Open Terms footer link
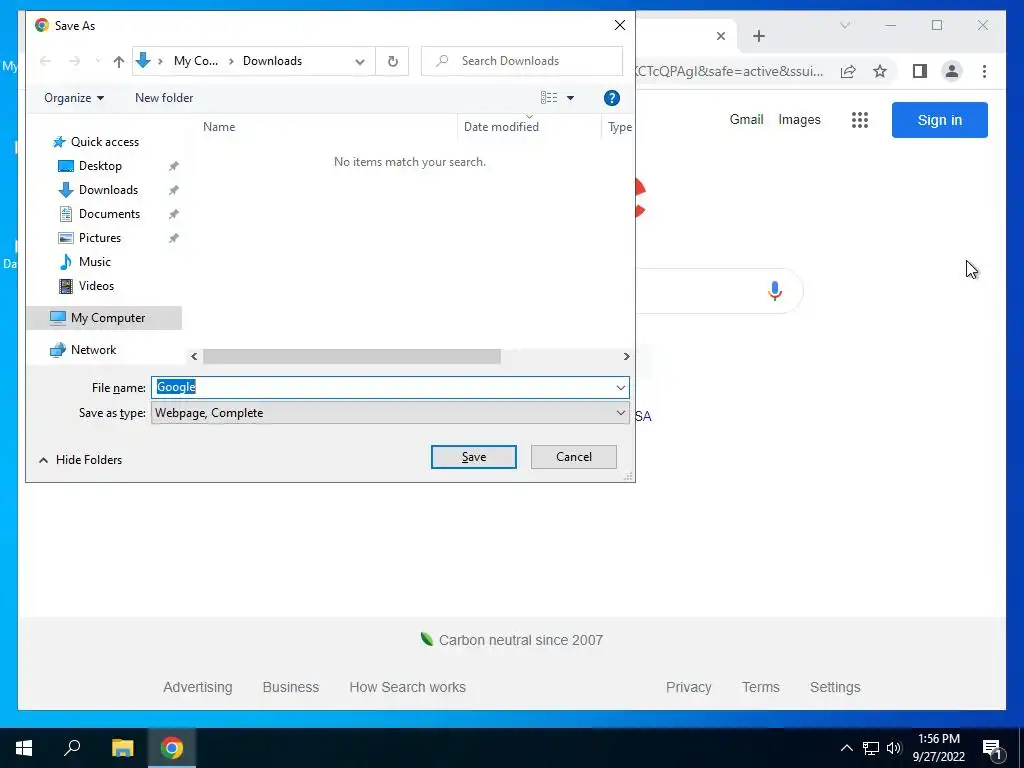 click(760, 687)
